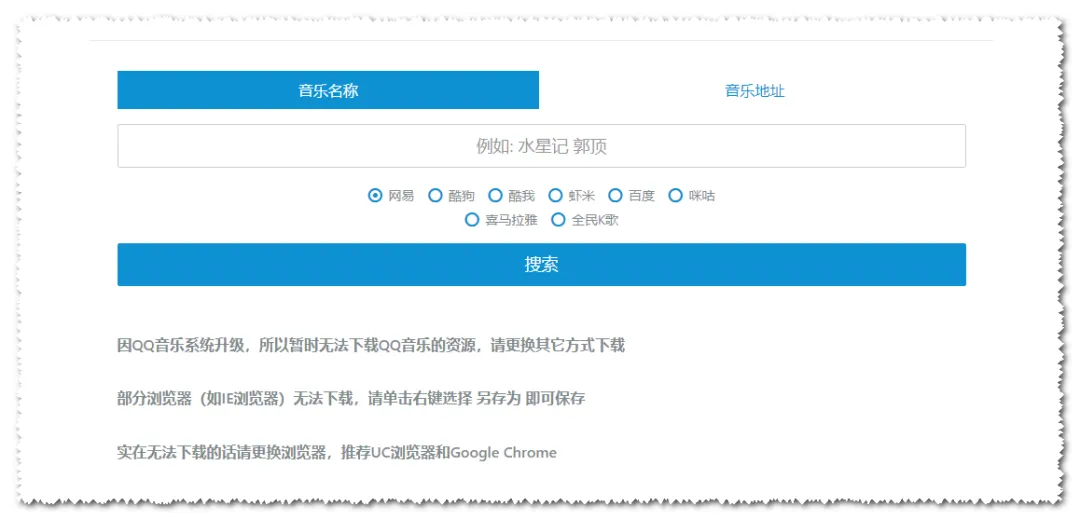This screenshot has width=1080, height=520.
Task: Focus the 例如: 水星记 郭顶 search field
Action: click(541, 146)
